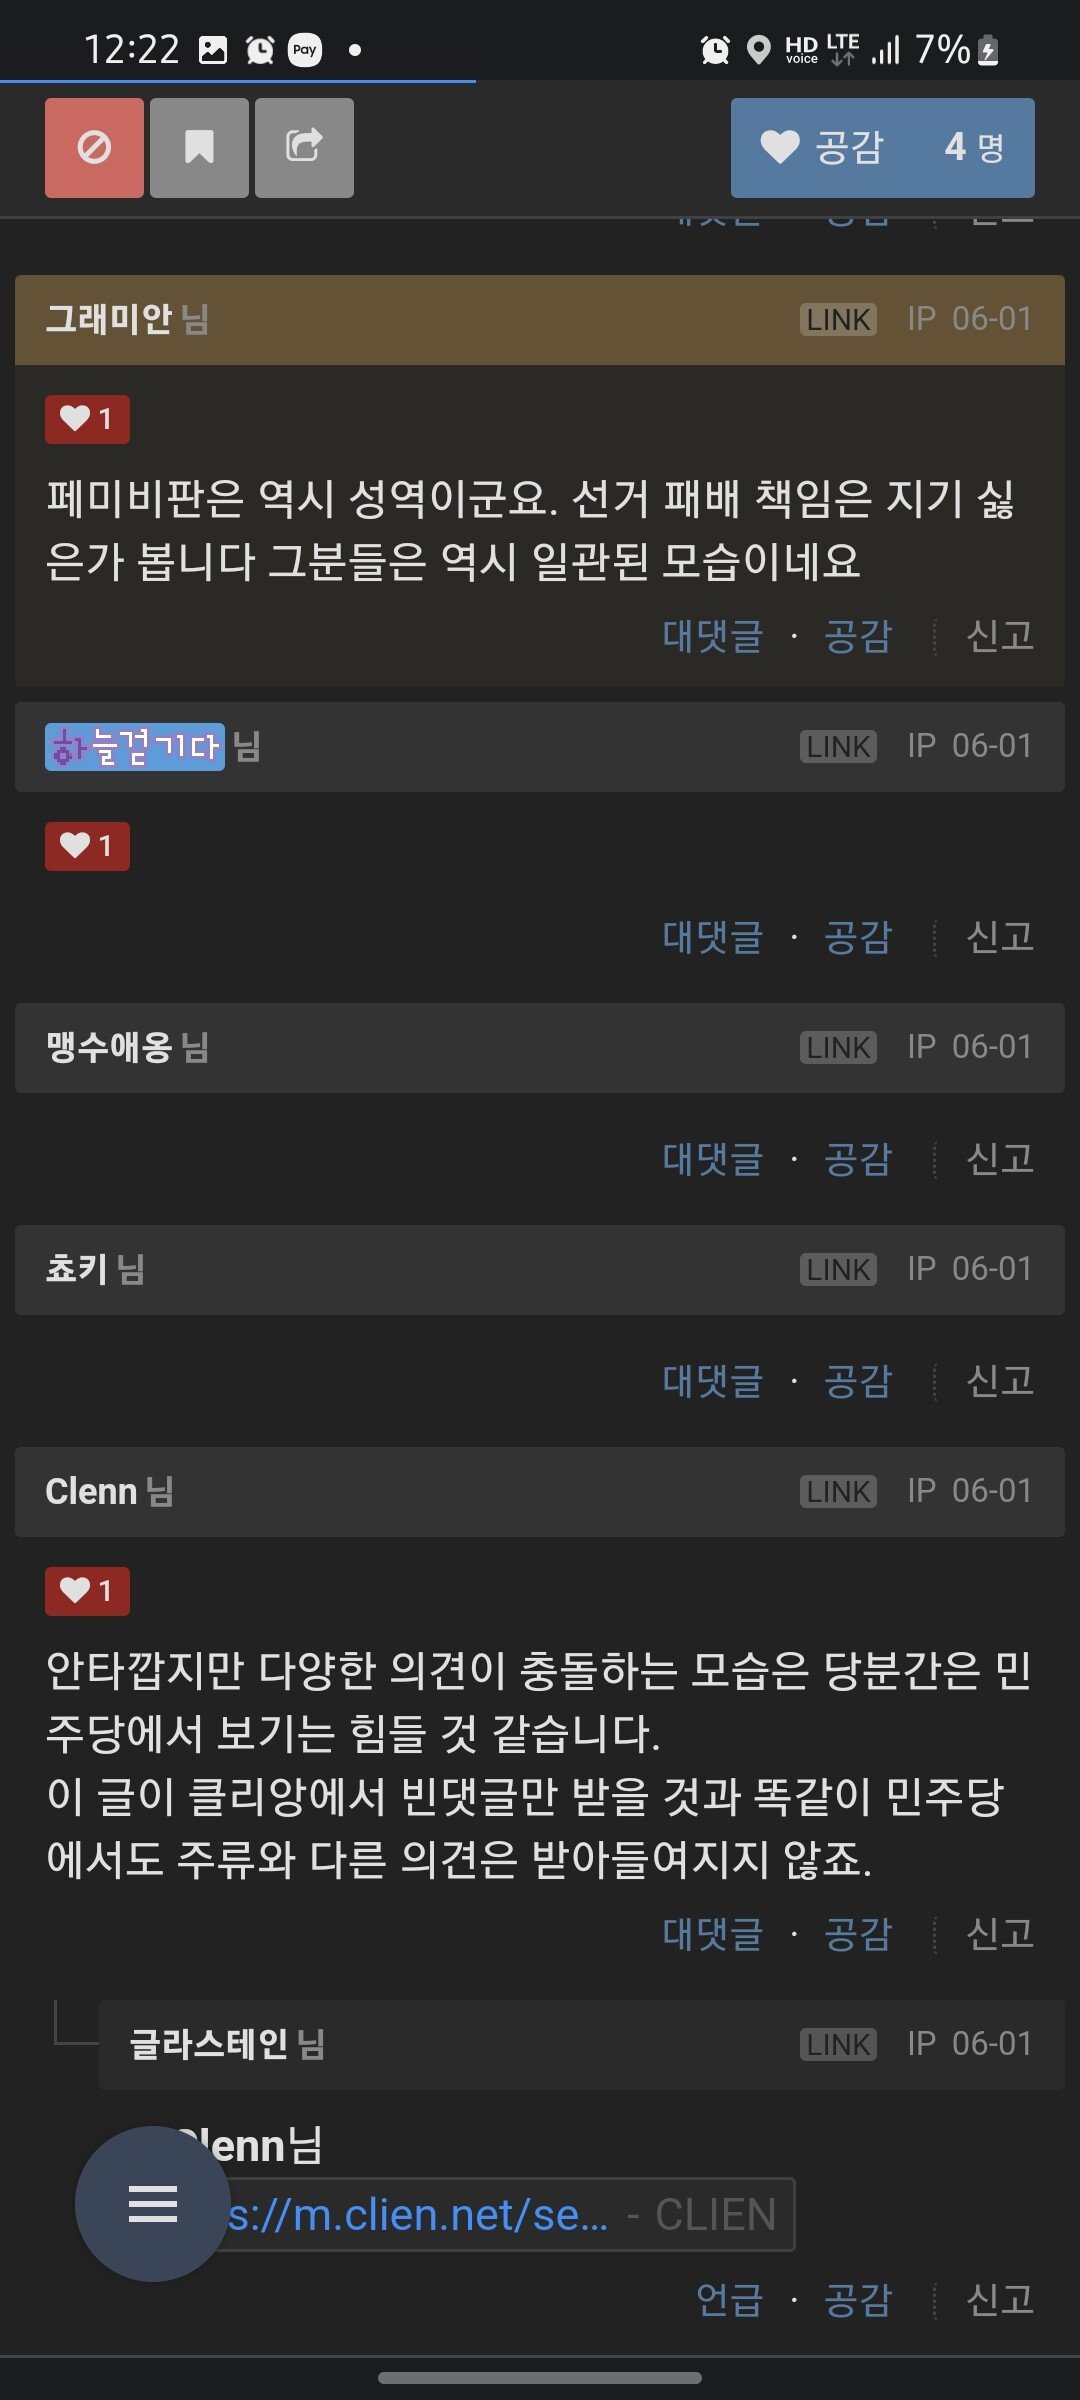The width and height of the screenshot is (1080, 2400).
Task: Tap the share icon button
Action: [304, 148]
